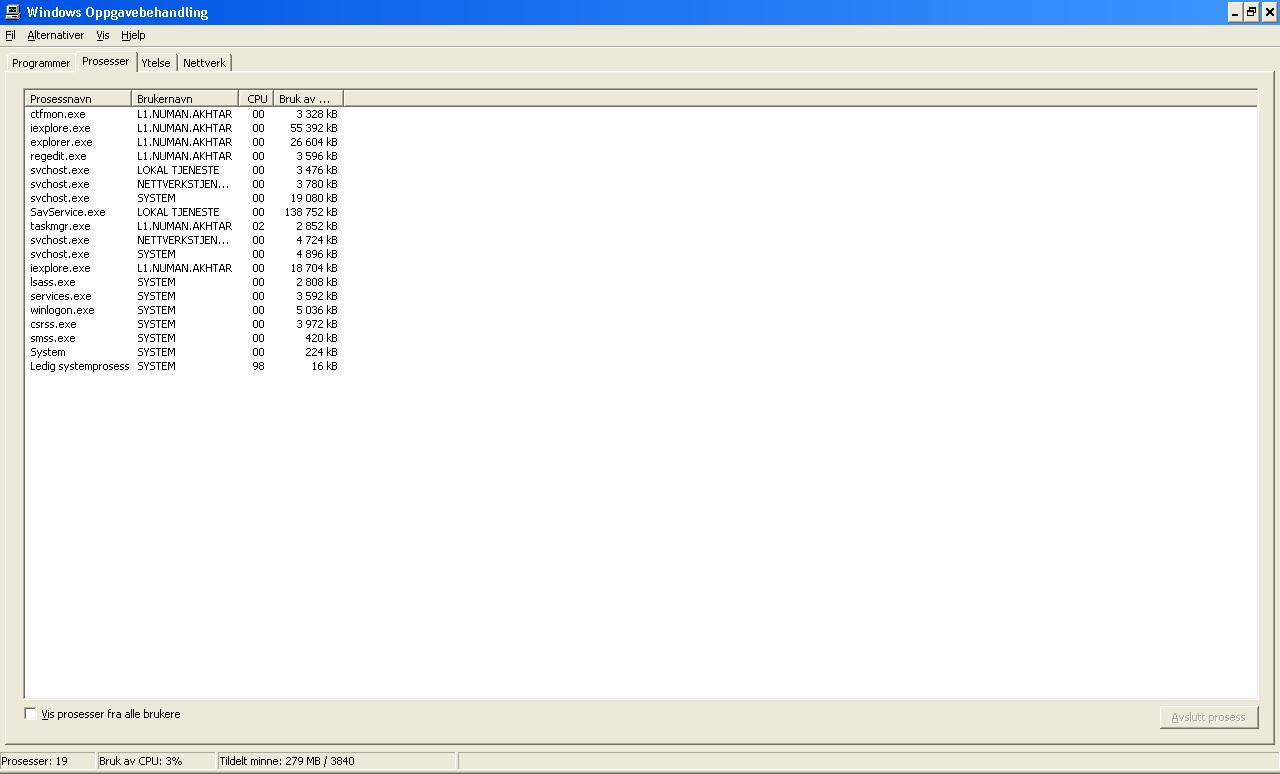Click the Task Manager title bar icon
The image size is (1280, 774).
pos(12,12)
